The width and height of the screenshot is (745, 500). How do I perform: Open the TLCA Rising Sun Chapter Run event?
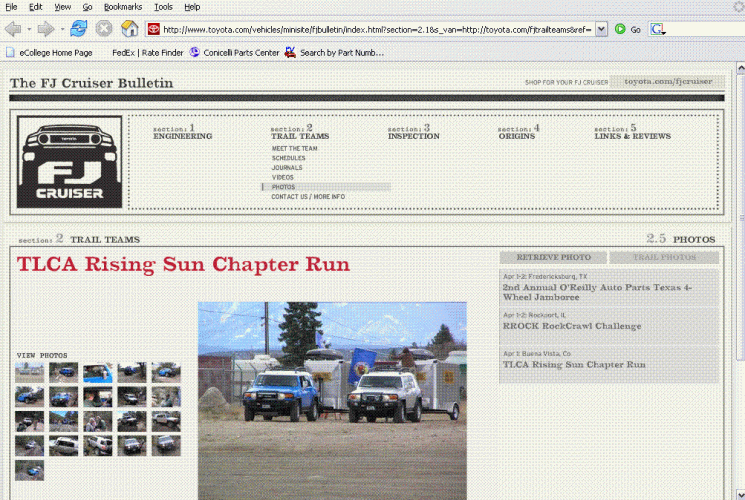tap(609, 365)
